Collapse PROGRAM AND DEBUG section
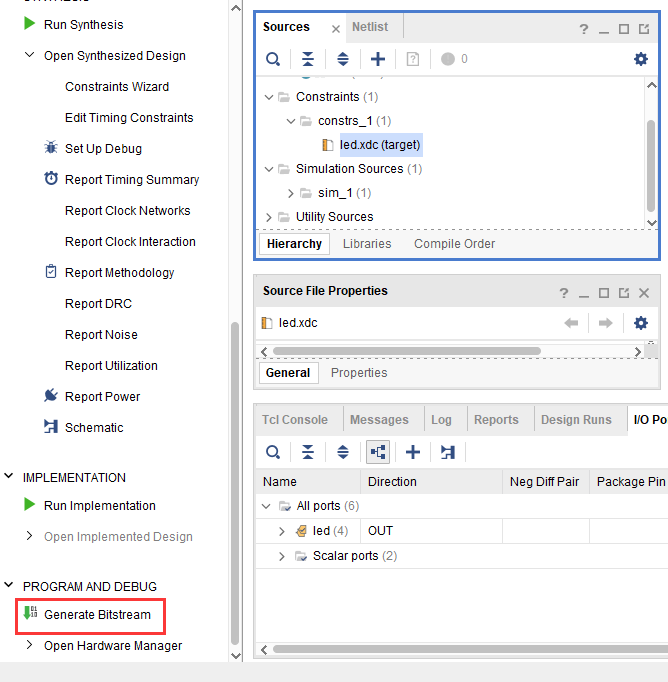This screenshot has height=682, width=668. pyautogui.click(x=8, y=585)
